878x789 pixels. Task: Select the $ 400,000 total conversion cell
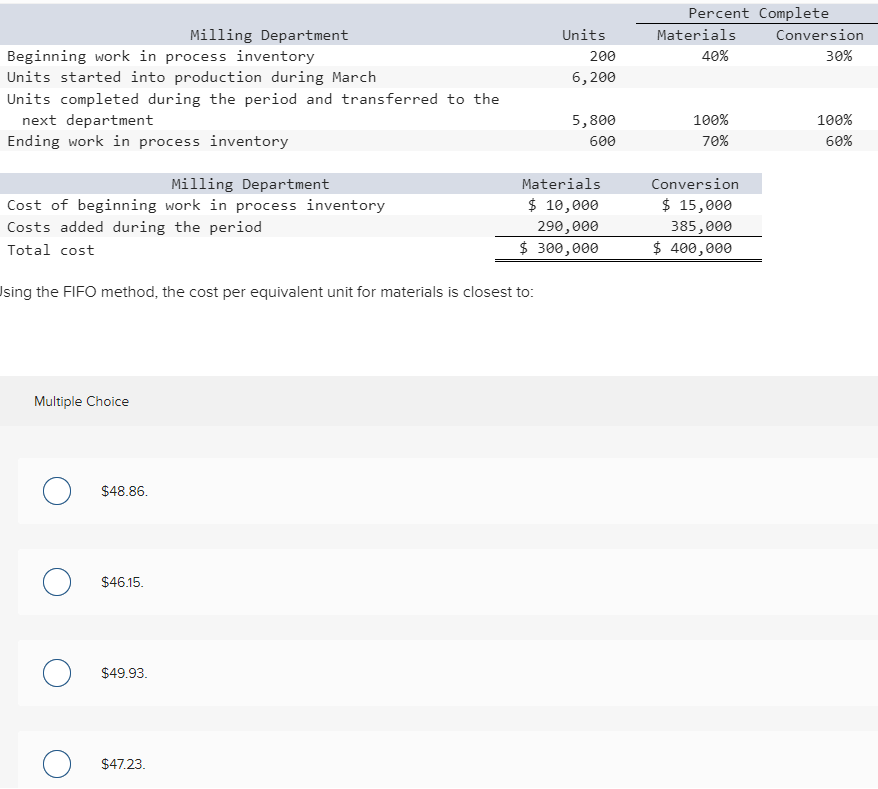693,247
